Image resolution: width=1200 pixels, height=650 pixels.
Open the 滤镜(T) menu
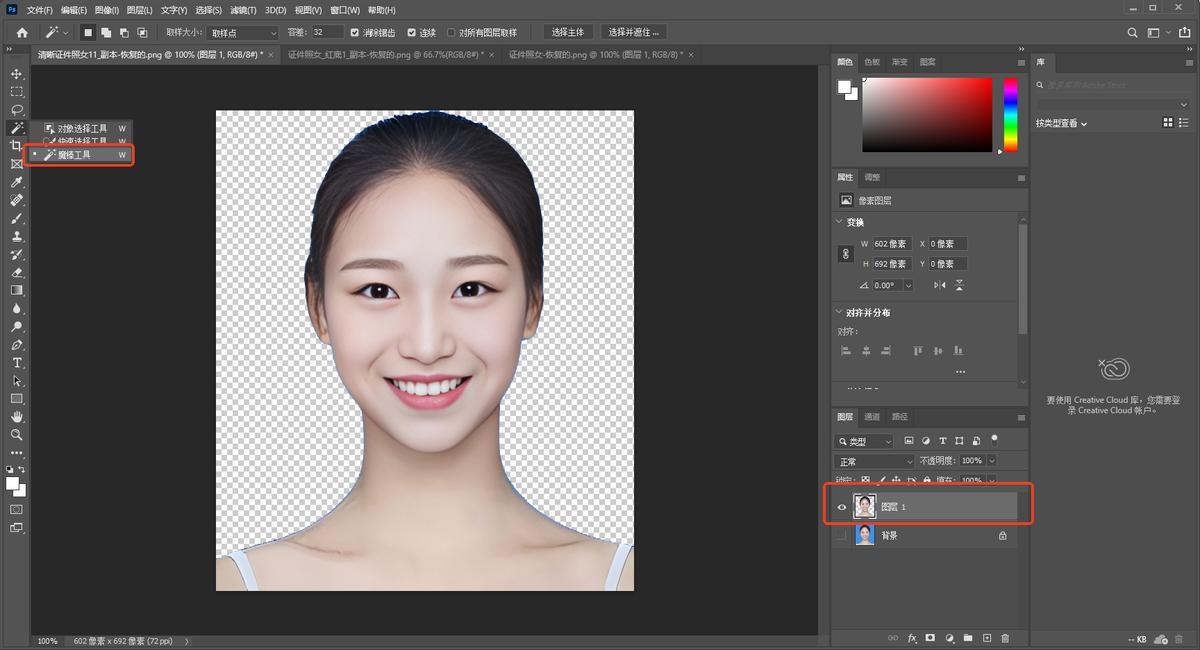(x=243, y=10)
